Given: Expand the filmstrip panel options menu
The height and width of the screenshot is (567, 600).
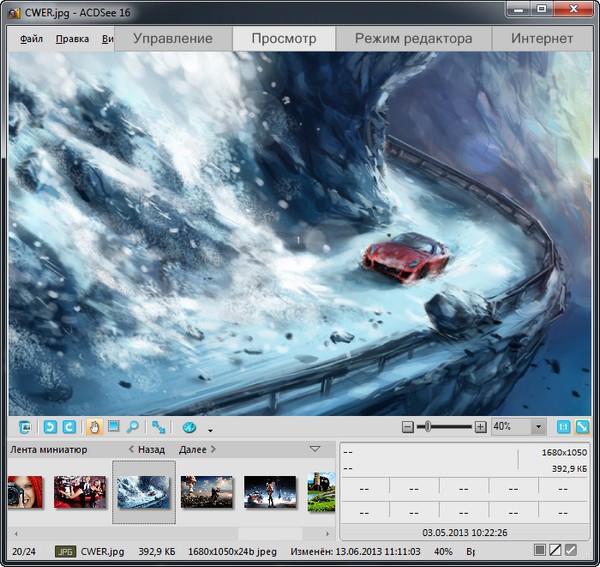Looking at the screenshot, I should click(x=316, y=449).
